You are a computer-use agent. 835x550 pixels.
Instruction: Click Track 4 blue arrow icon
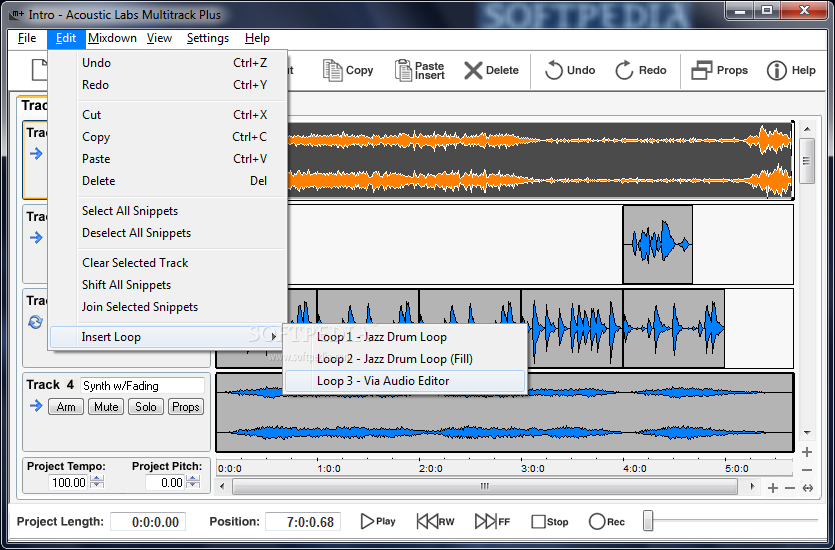tap(36, 406)
